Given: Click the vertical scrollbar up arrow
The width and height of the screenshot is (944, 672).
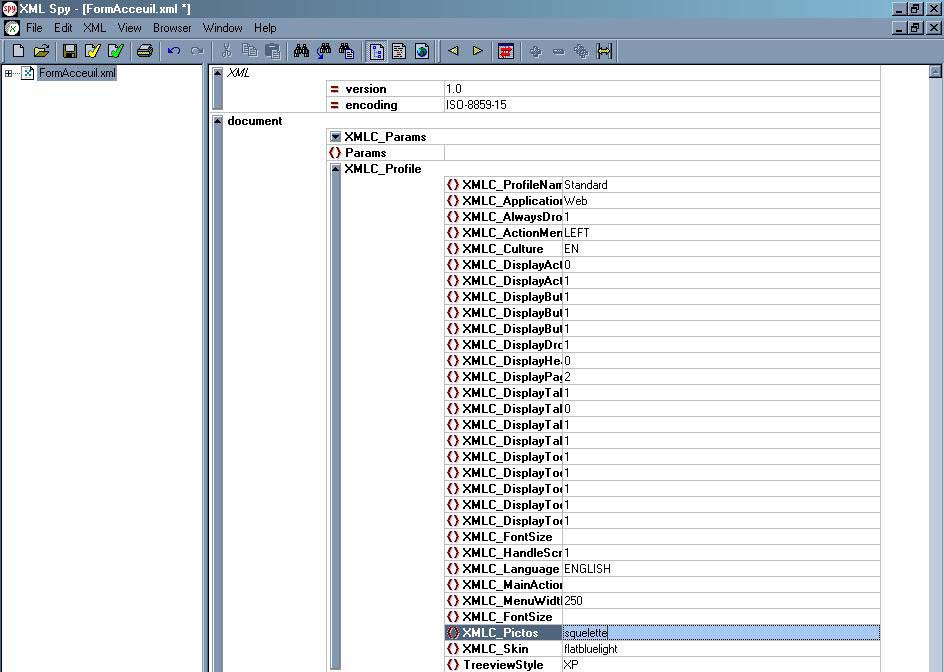Looking at the screenshot, I should (936, 72).
